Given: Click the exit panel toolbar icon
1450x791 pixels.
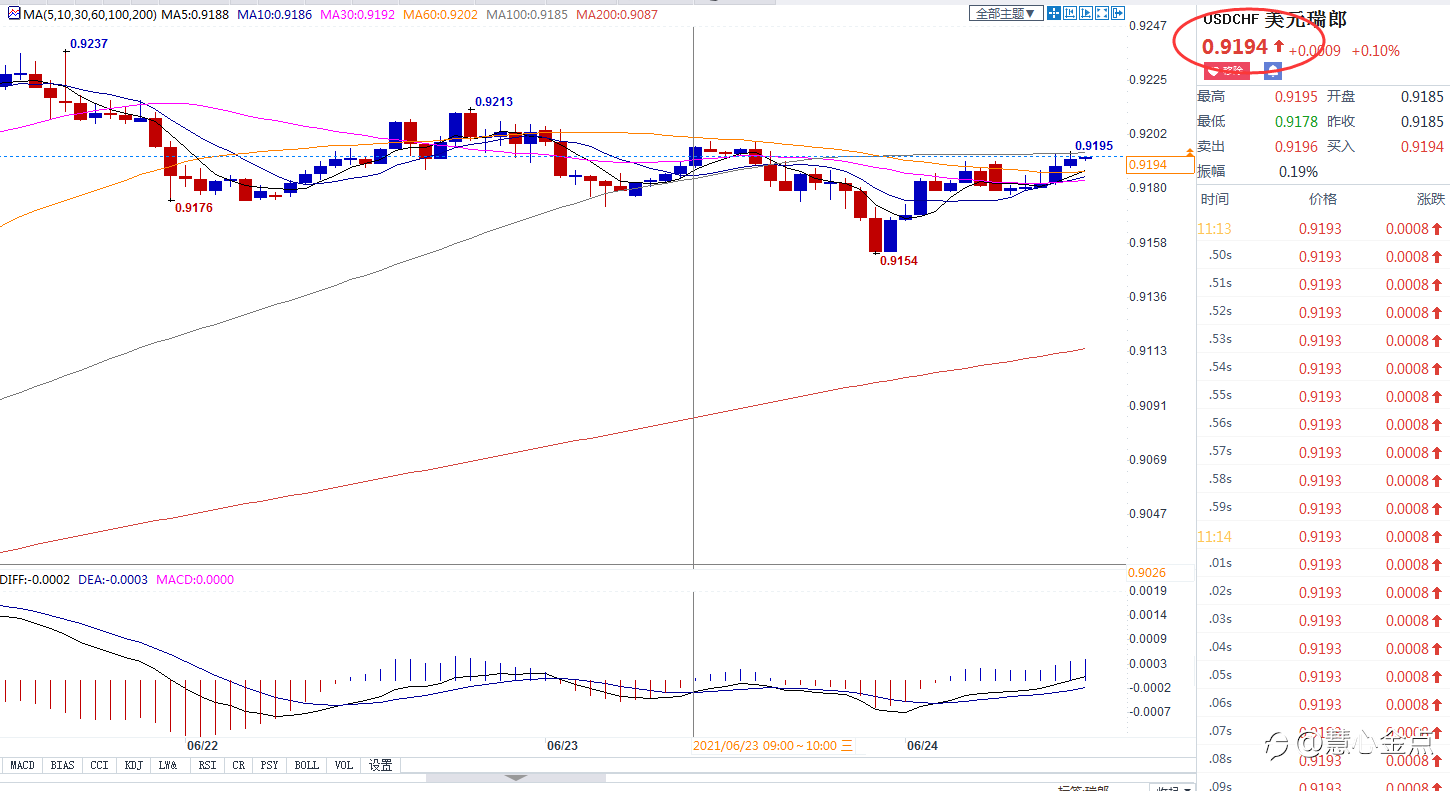Looking at the screenshot, I should [x=1118, y=13].
